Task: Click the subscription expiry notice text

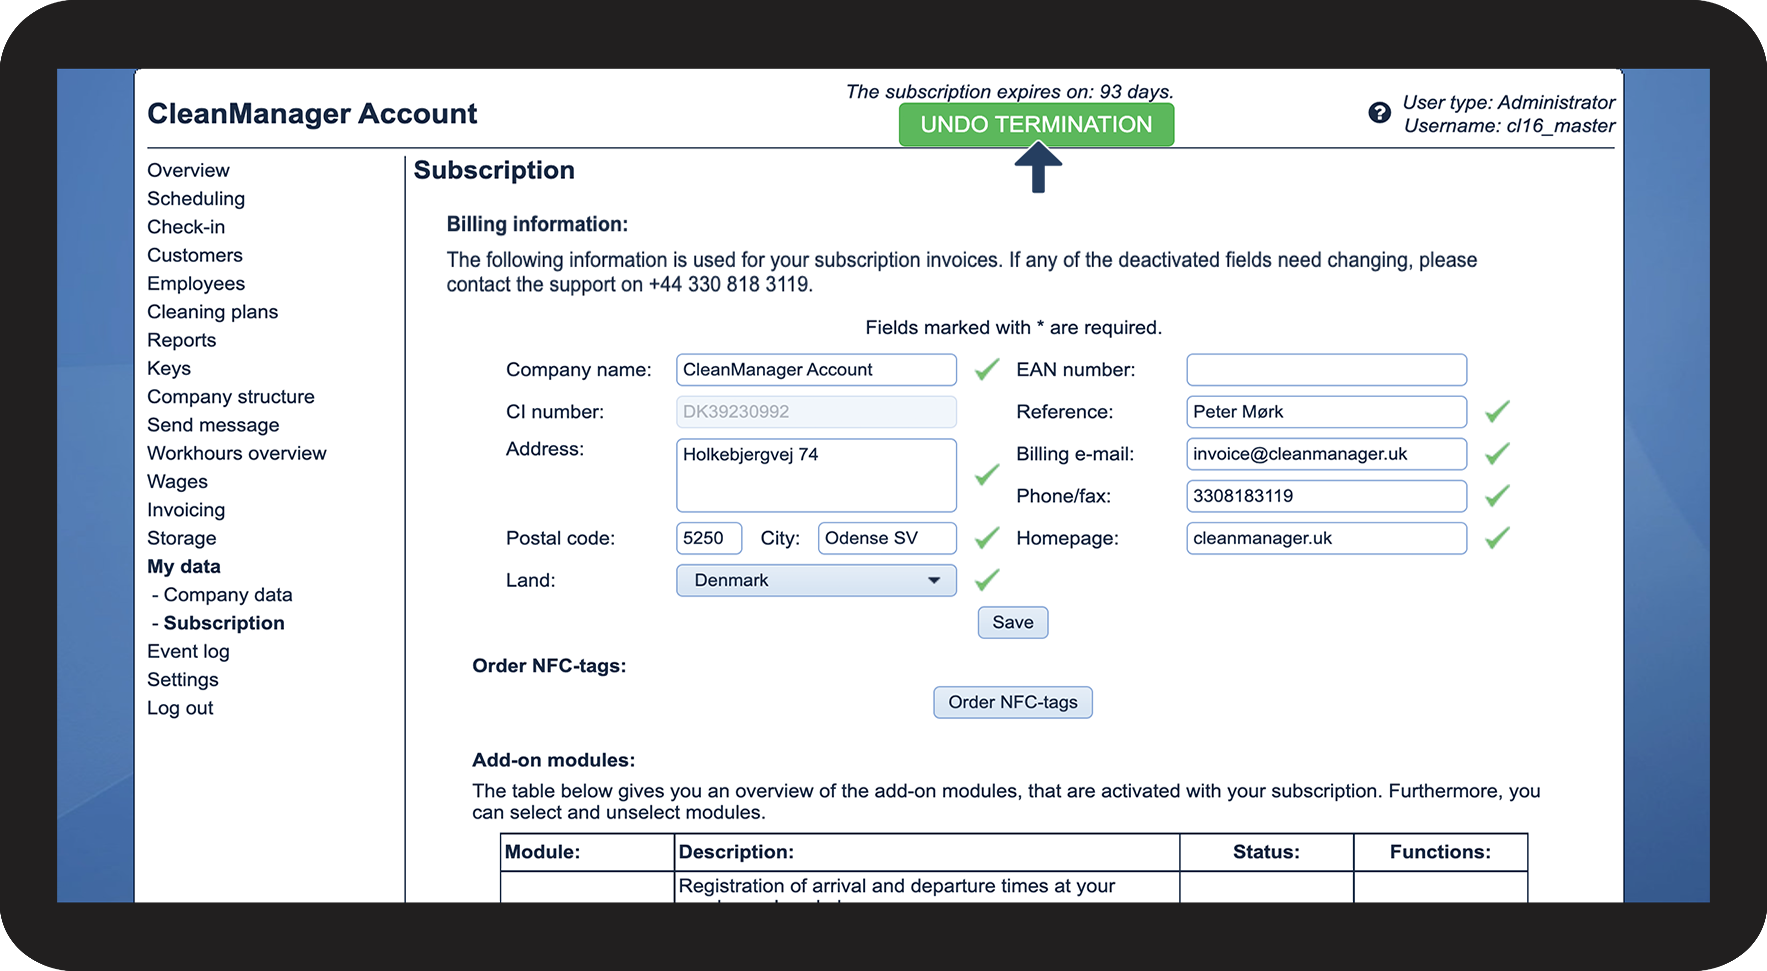Action: click(x=1009, y=92)
